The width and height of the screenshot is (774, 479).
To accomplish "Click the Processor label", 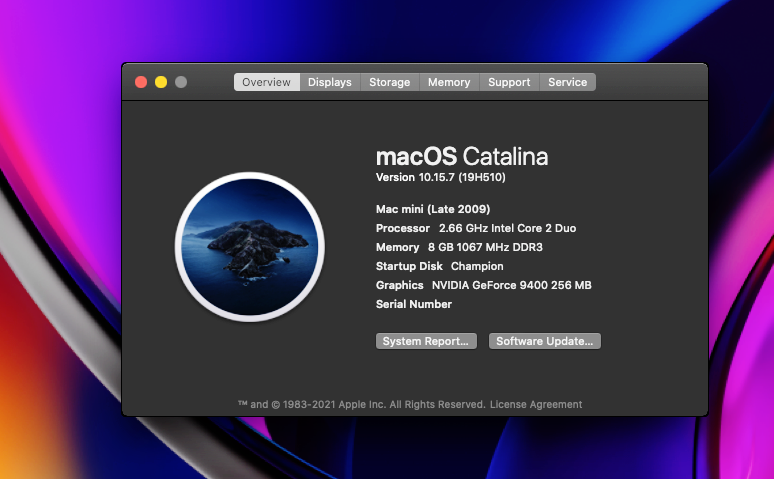I will (x=403, y=228).
